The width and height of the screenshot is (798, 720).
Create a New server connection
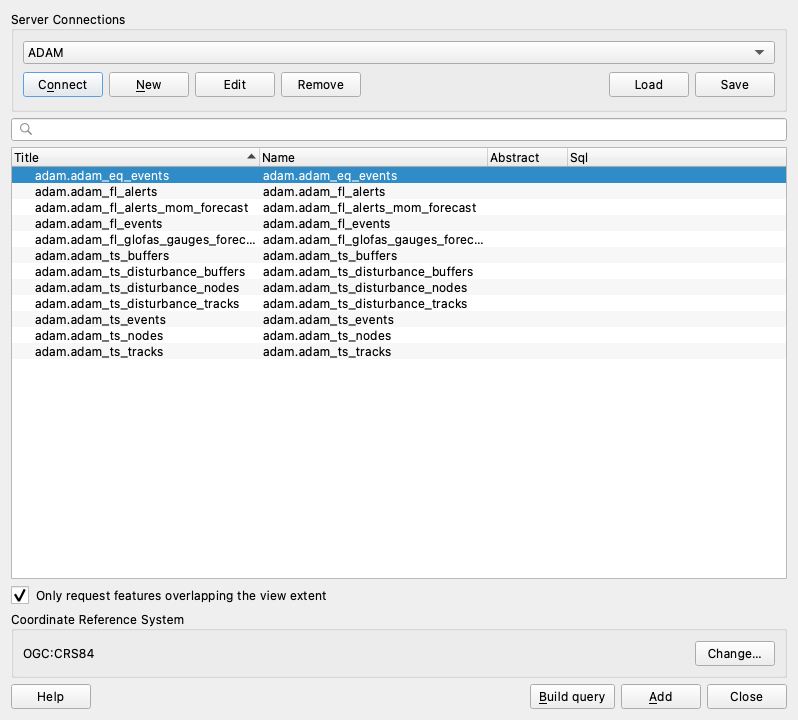click(149, 84)
